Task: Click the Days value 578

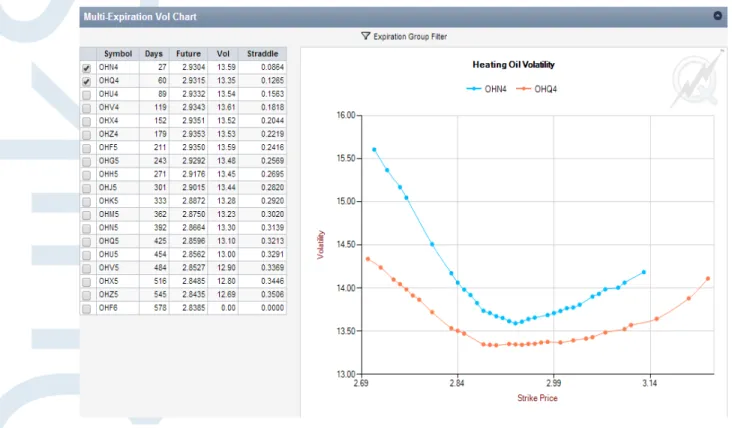Action: 160,308
